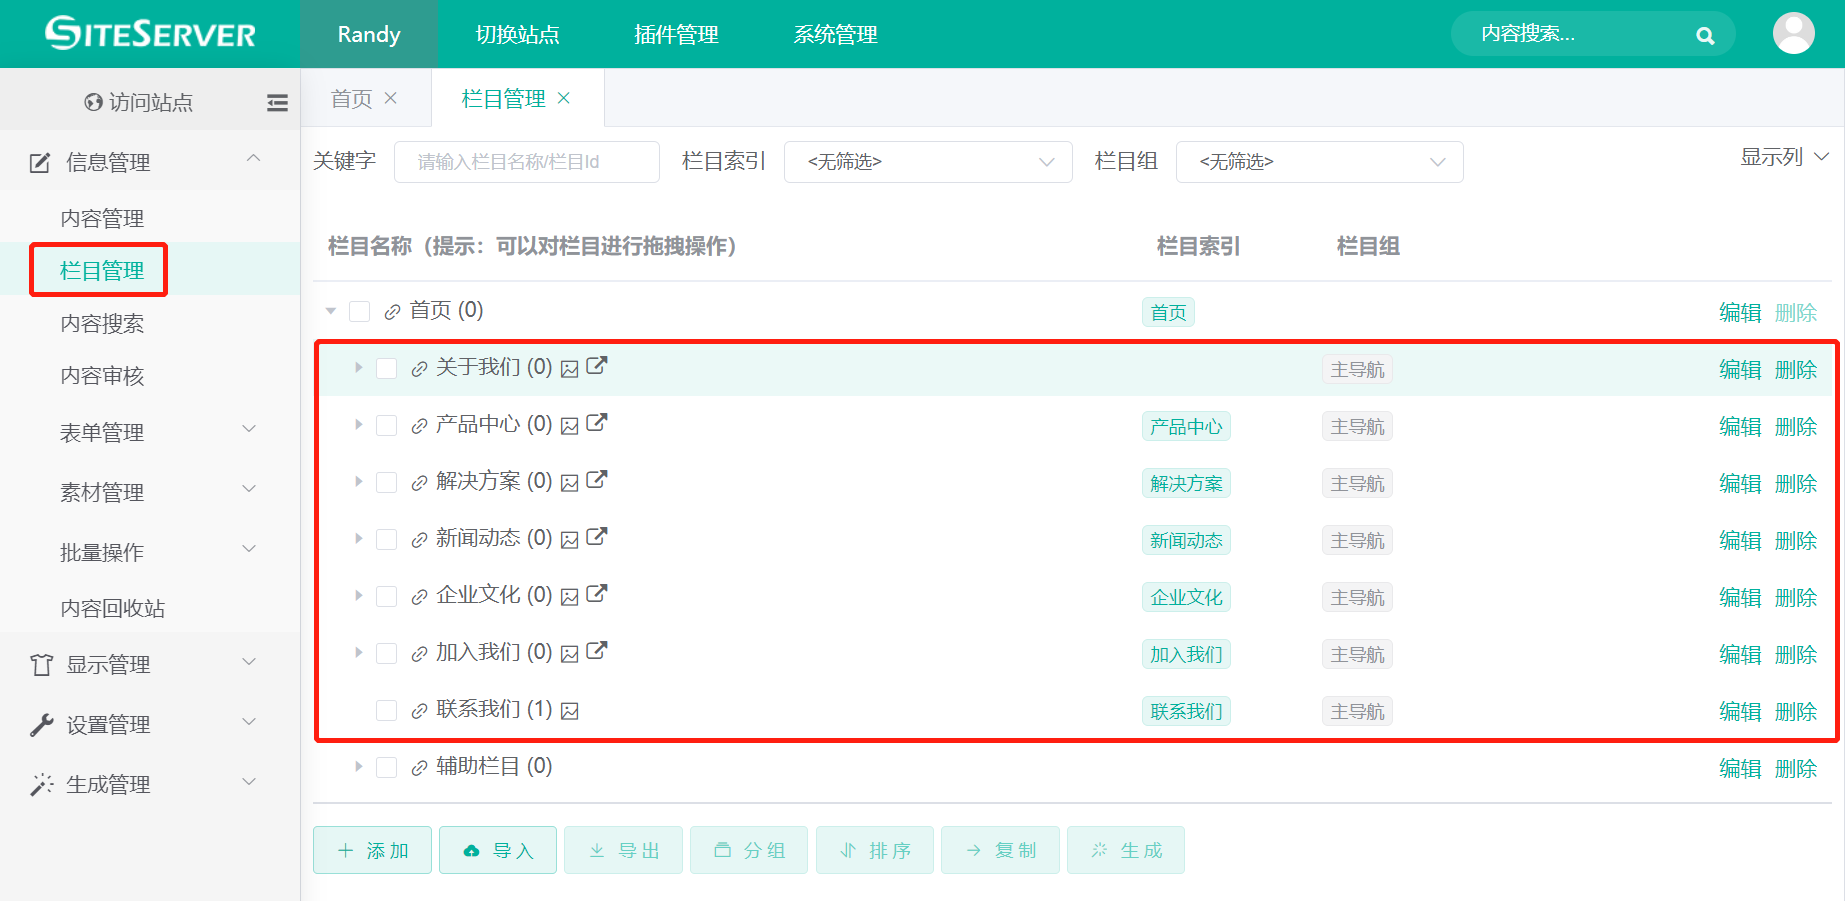The width and height of the screenshot is (1845, 901).
Task: Expand the 解决方案 tree node
Action: click(358, 481)
